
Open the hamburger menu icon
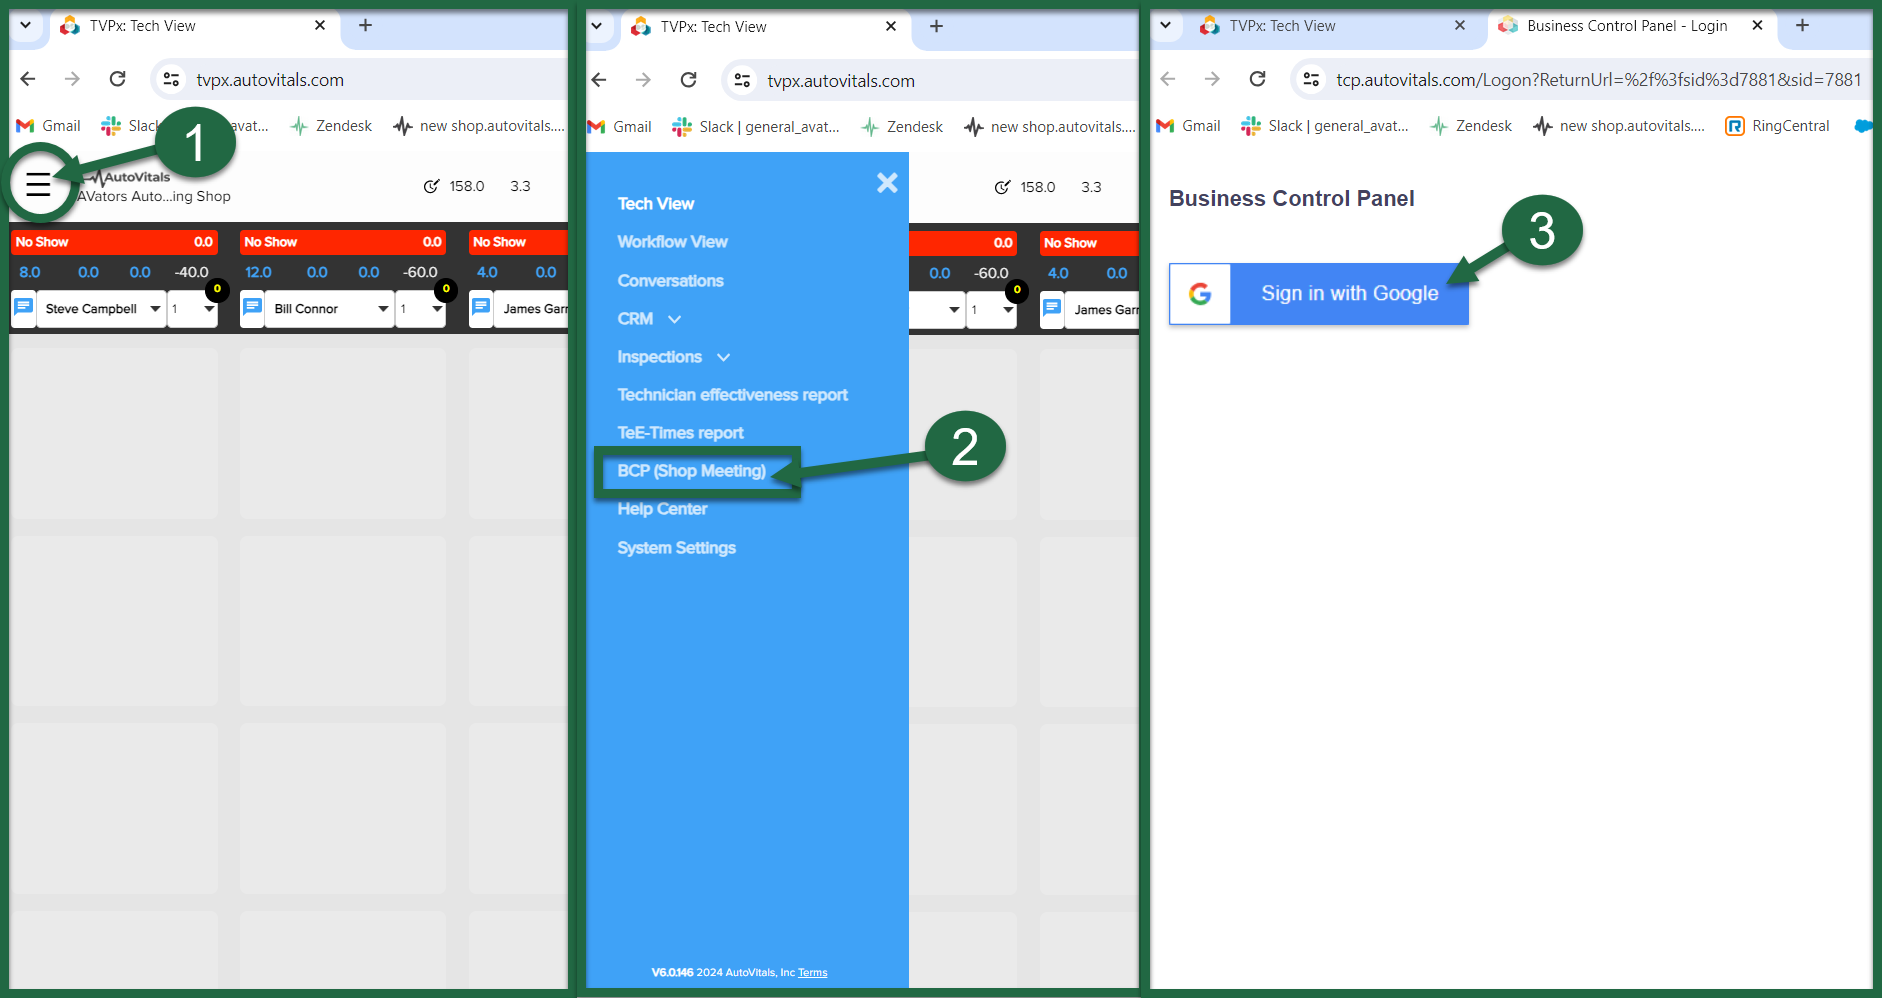coord(38,184)
